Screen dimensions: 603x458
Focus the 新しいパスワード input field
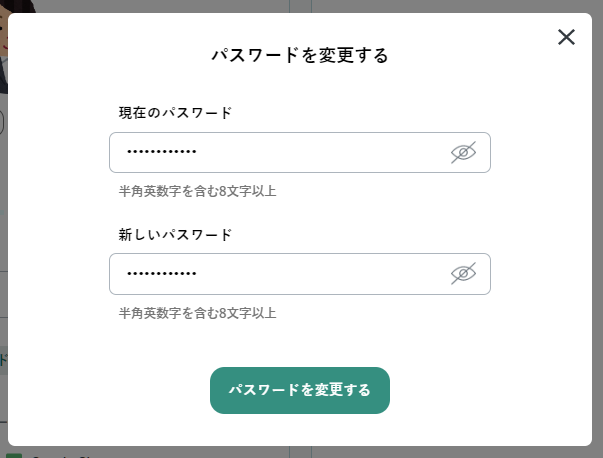pyautogui.click(x=300, y=274)
